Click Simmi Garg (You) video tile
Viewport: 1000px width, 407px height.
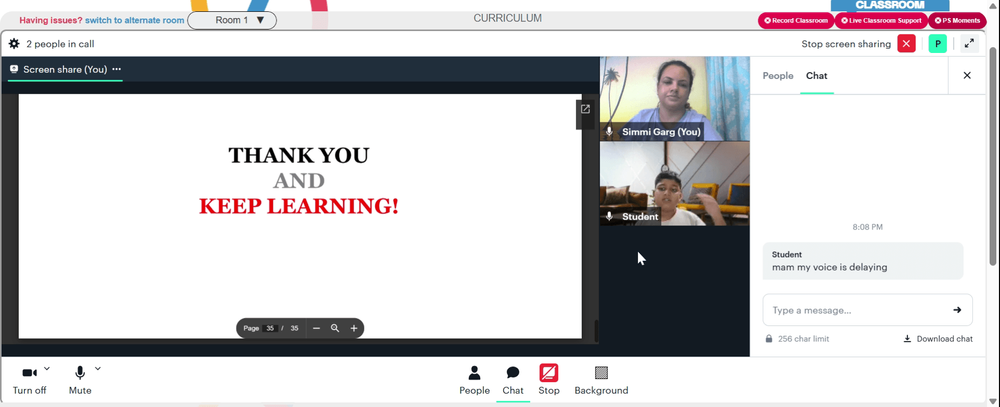tap(675, 98)
